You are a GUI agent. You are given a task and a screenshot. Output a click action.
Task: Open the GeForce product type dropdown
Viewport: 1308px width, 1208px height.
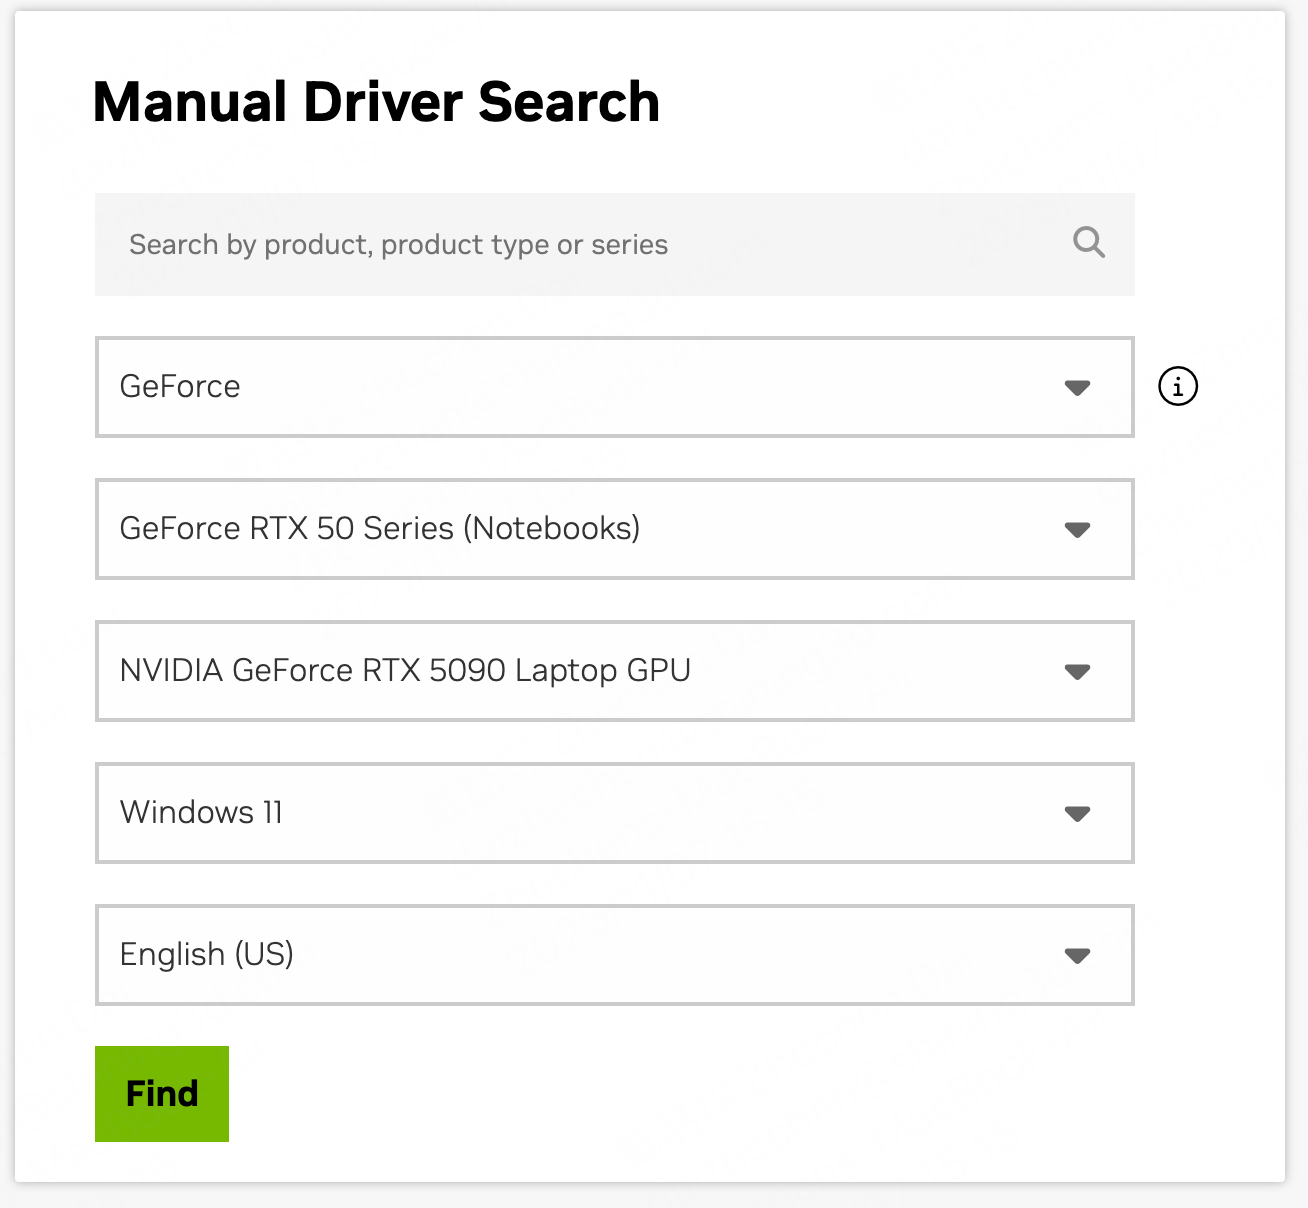614,387
